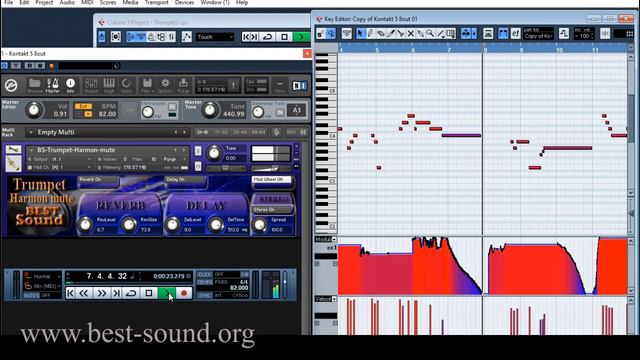640x360 pixels.
Task: Toggle Snap button in Key Editor toolbar
Action: (605, 33)
